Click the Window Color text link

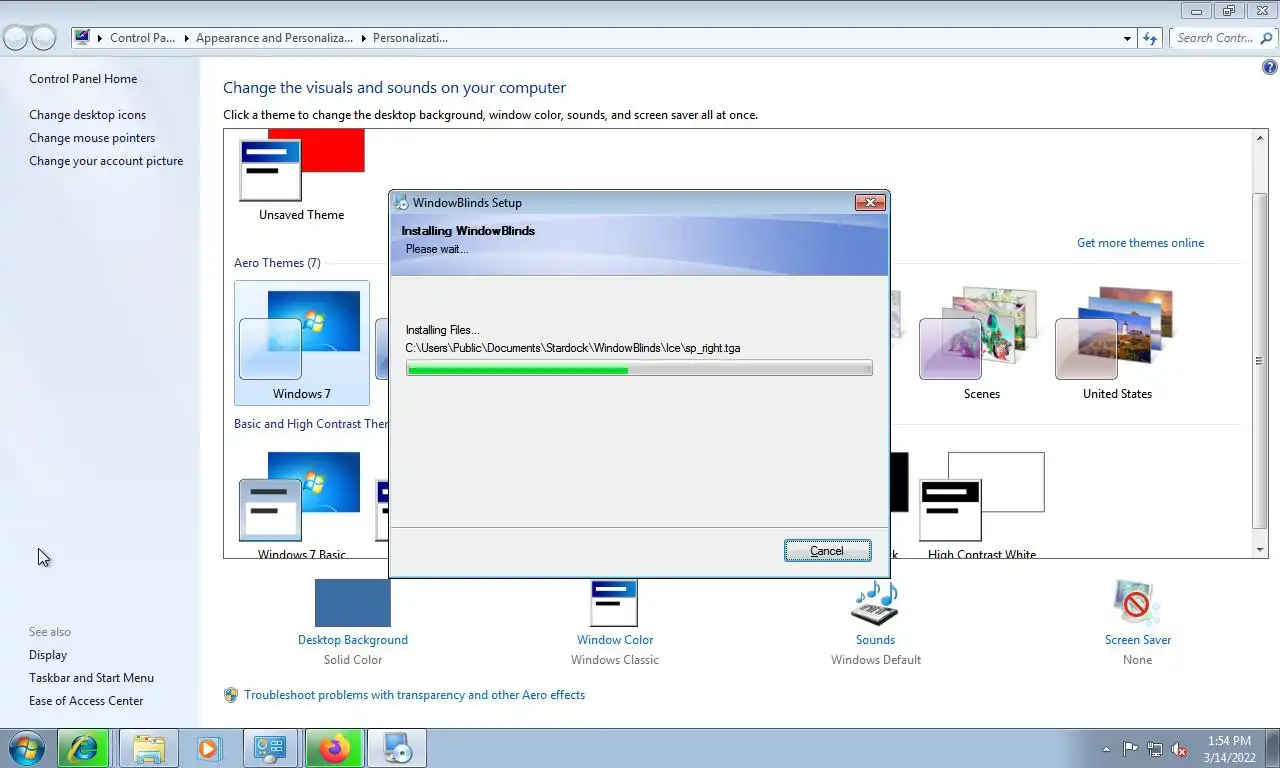(615, 640)
